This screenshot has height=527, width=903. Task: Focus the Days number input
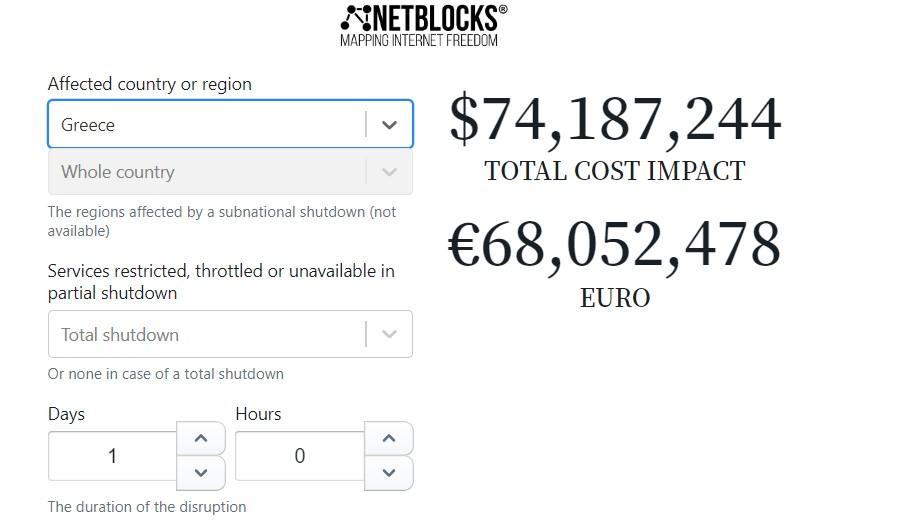(x=112, y=456)
